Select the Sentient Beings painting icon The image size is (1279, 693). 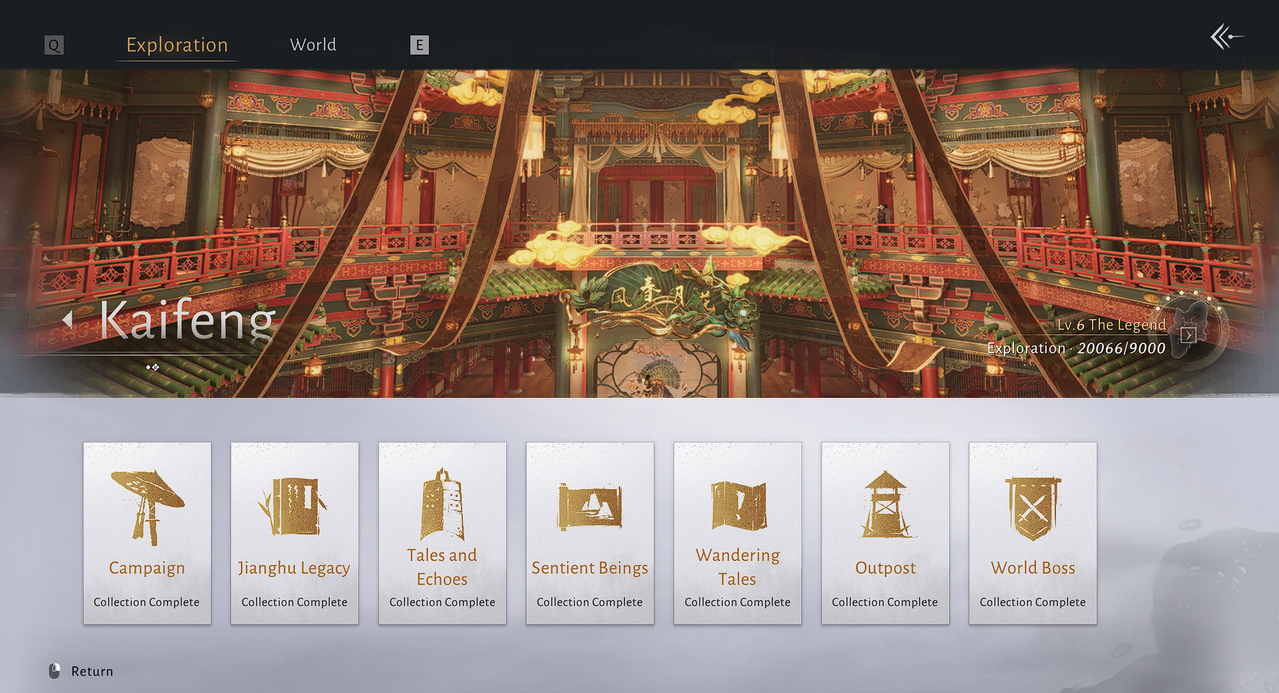click(590, 506)
